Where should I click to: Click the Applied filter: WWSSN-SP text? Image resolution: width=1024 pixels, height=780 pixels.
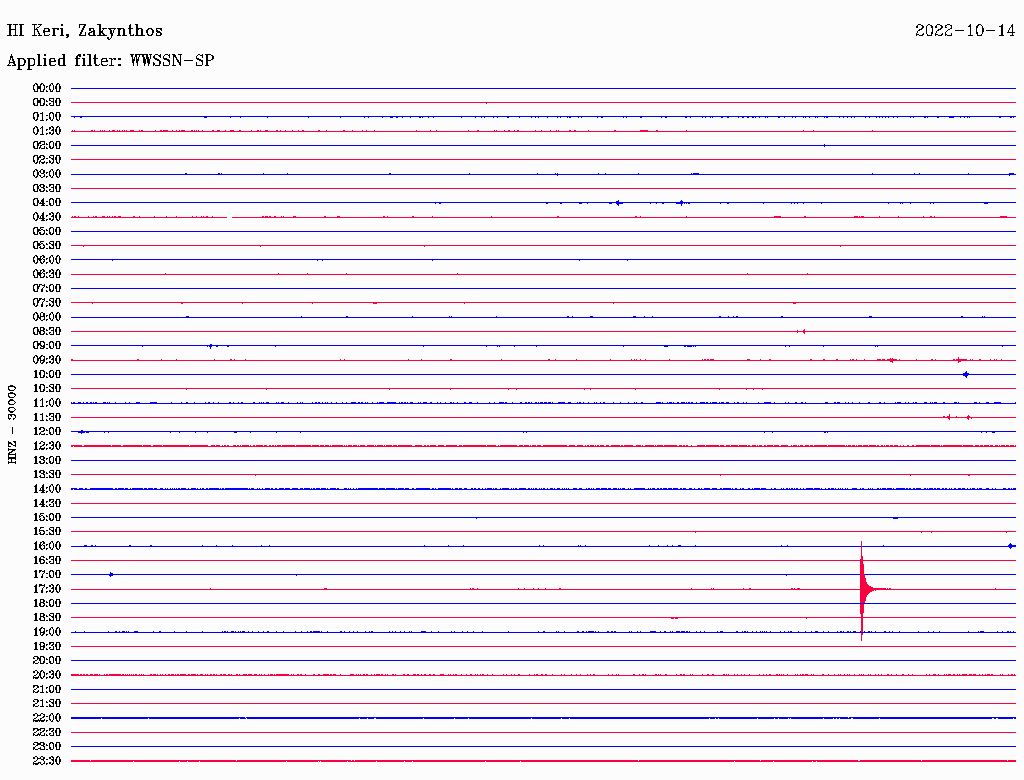point(110,61)
